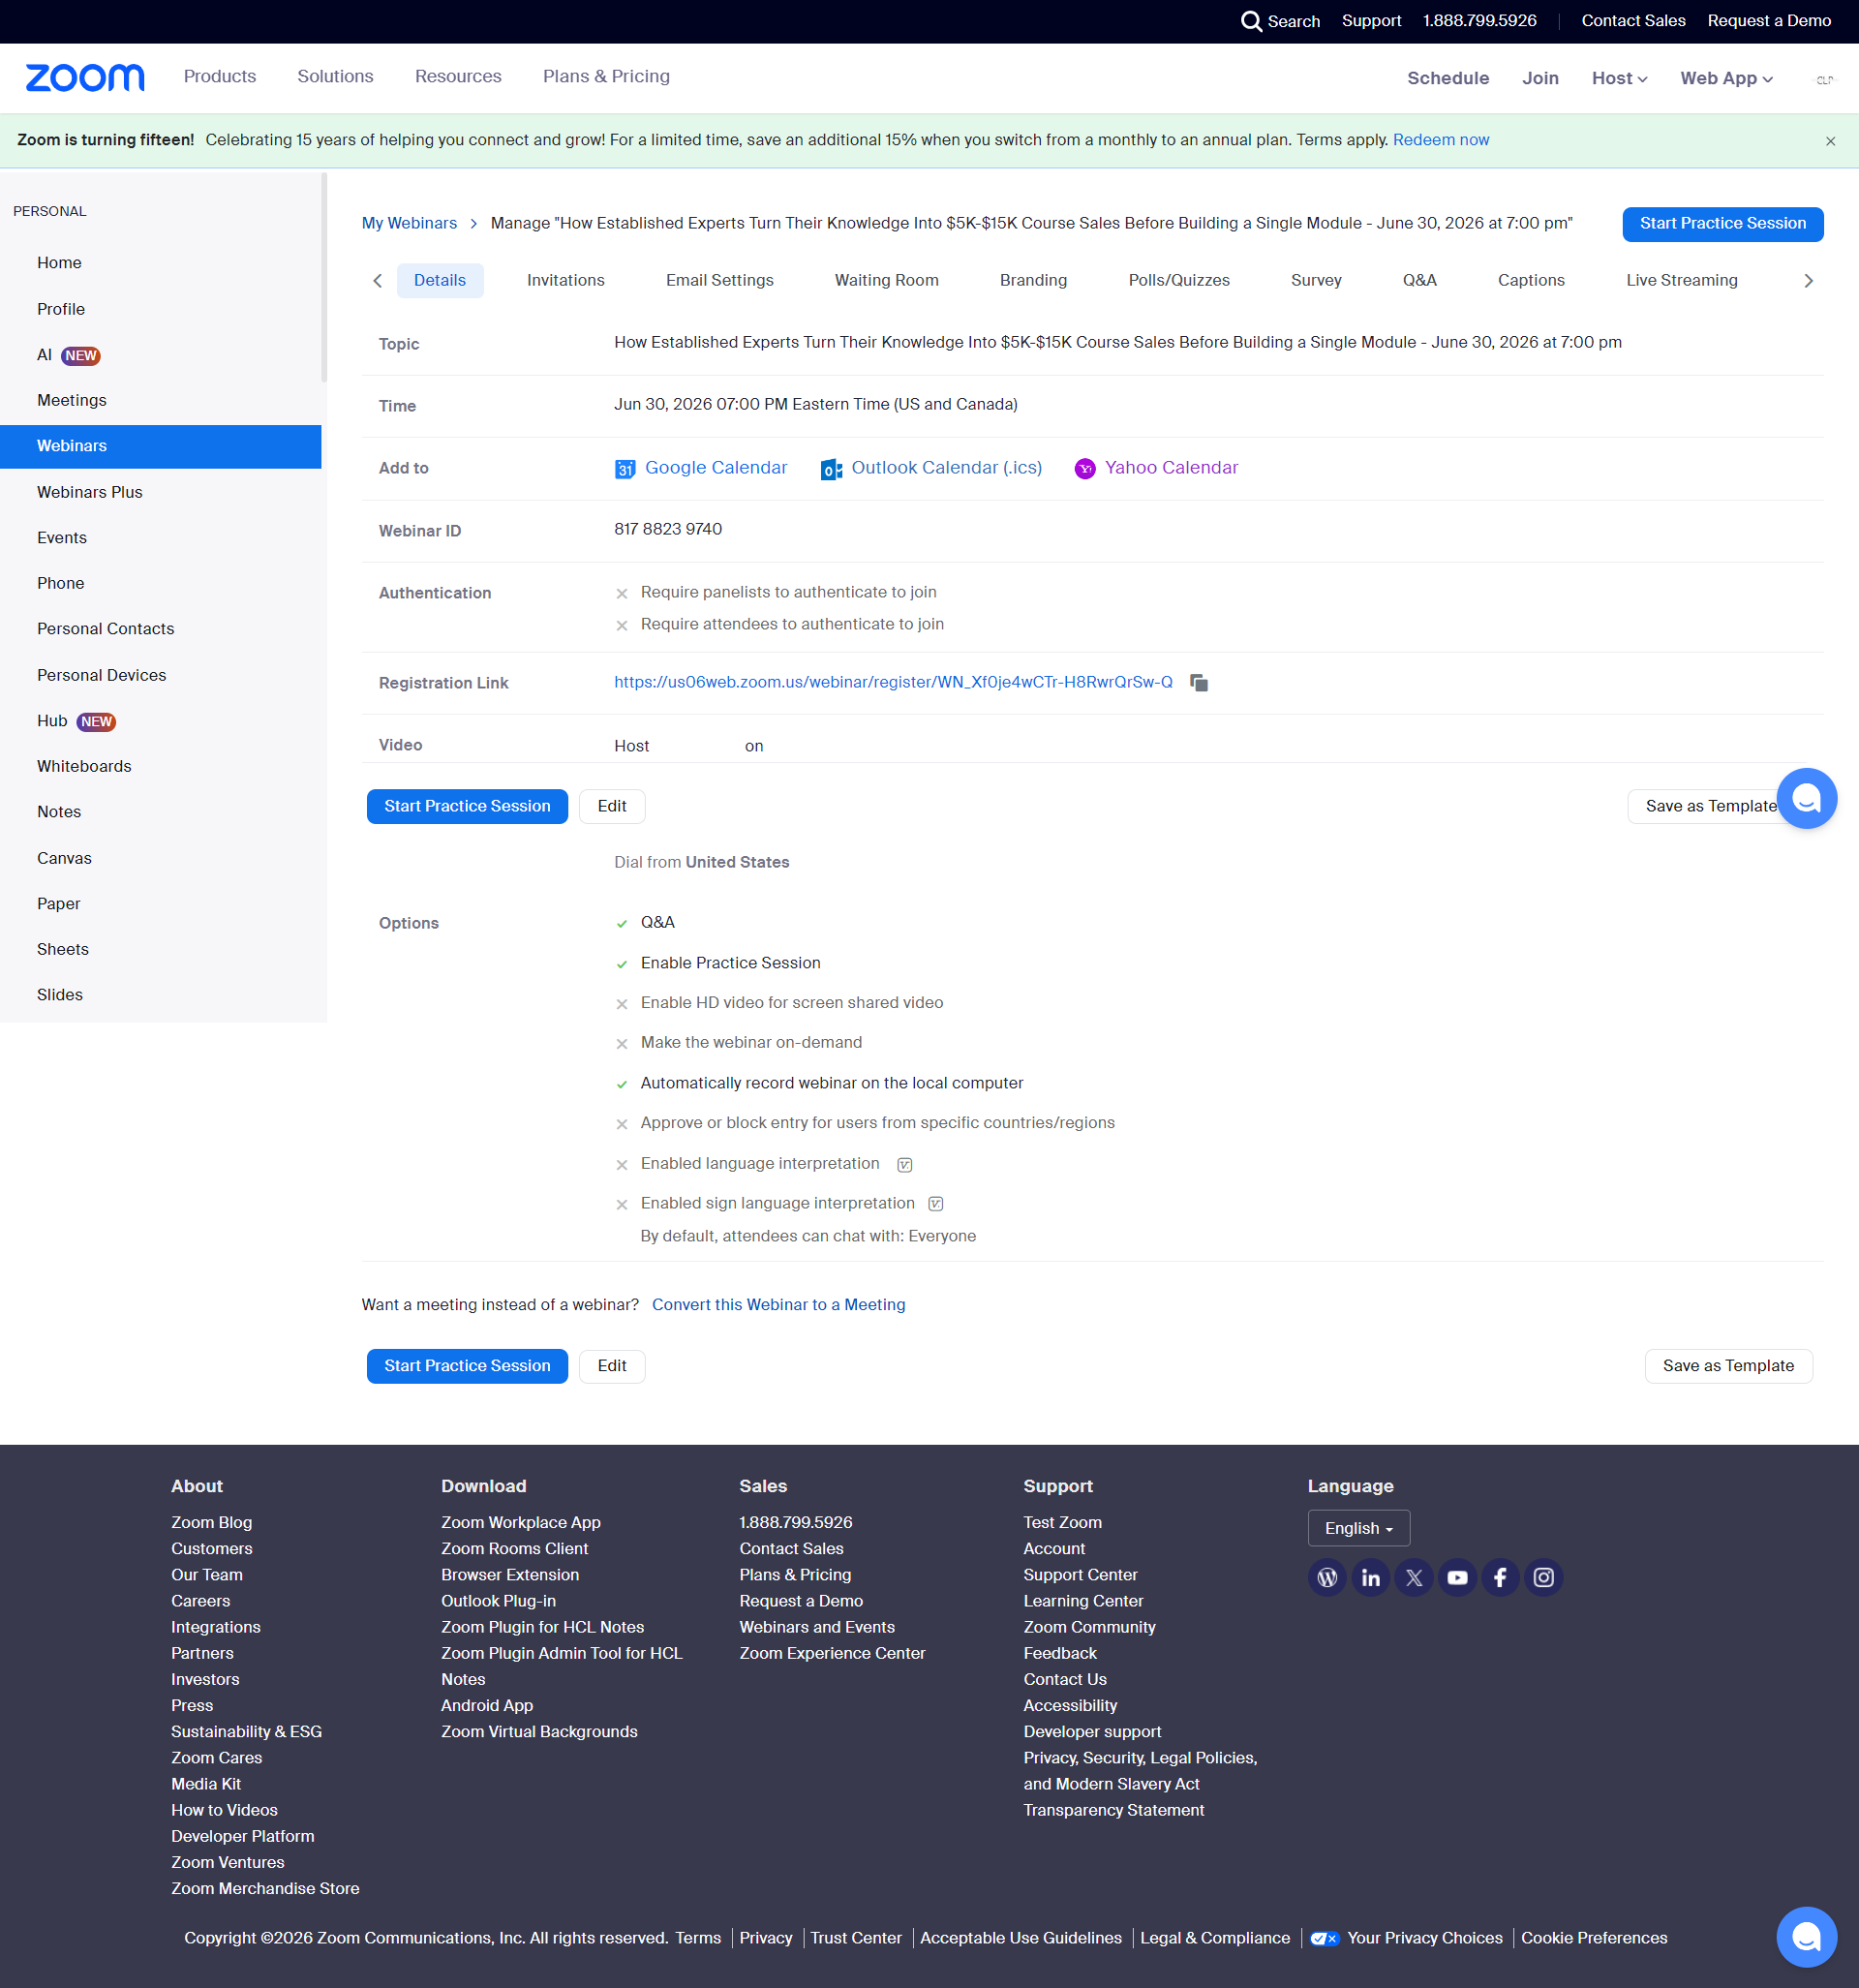Open the Email Settings tab
1859x1988 pixels.
click(x=720, y=280)
